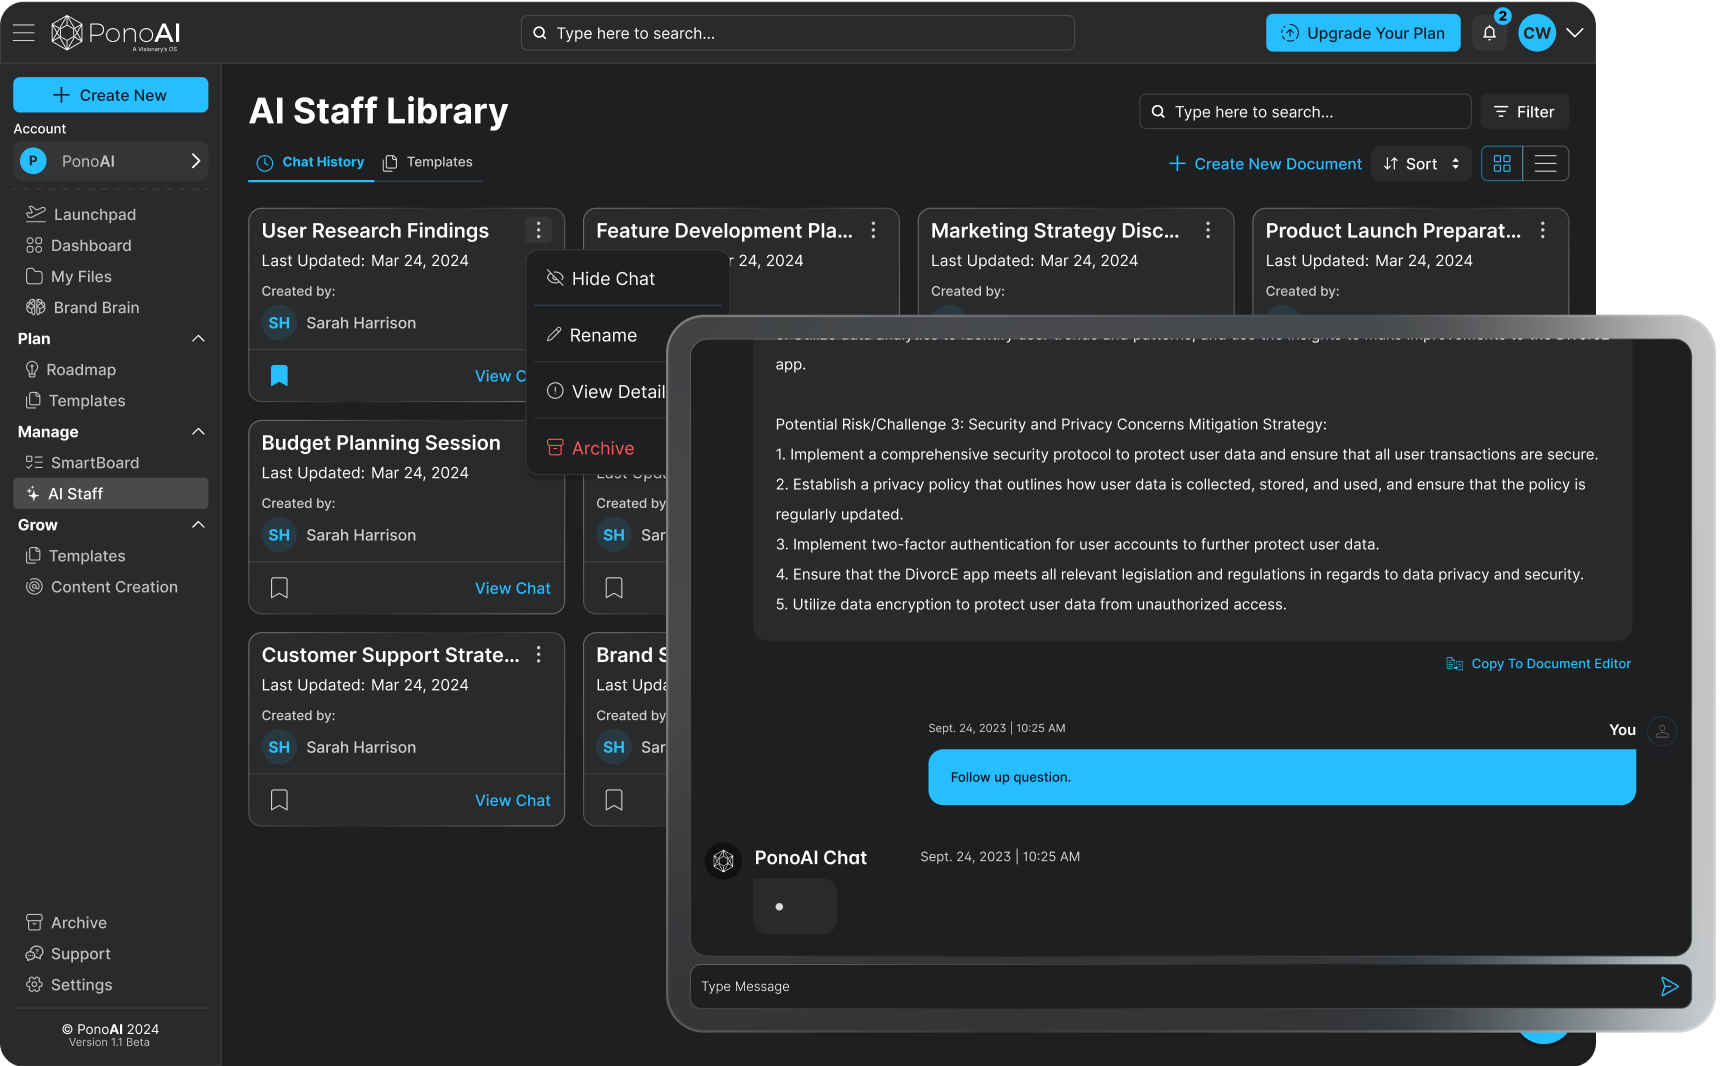Click View Chat on Customer Support Strategy
The image size is (1735, 1066).
(x=512, y=800)
